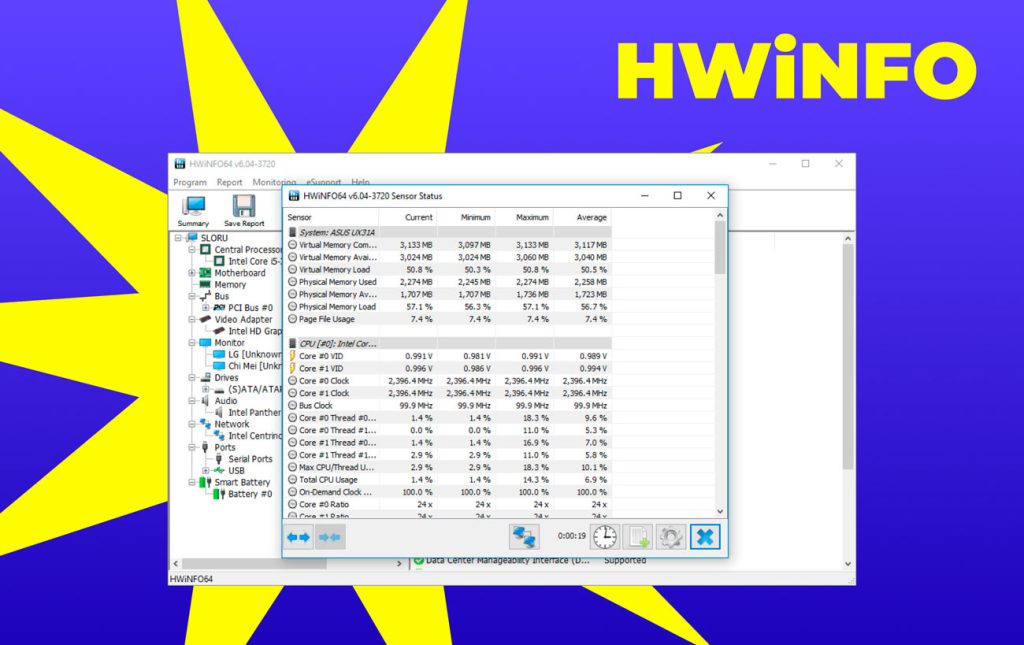
Task: Collapse the Video Adapter branch
Action: pos(192,319)
